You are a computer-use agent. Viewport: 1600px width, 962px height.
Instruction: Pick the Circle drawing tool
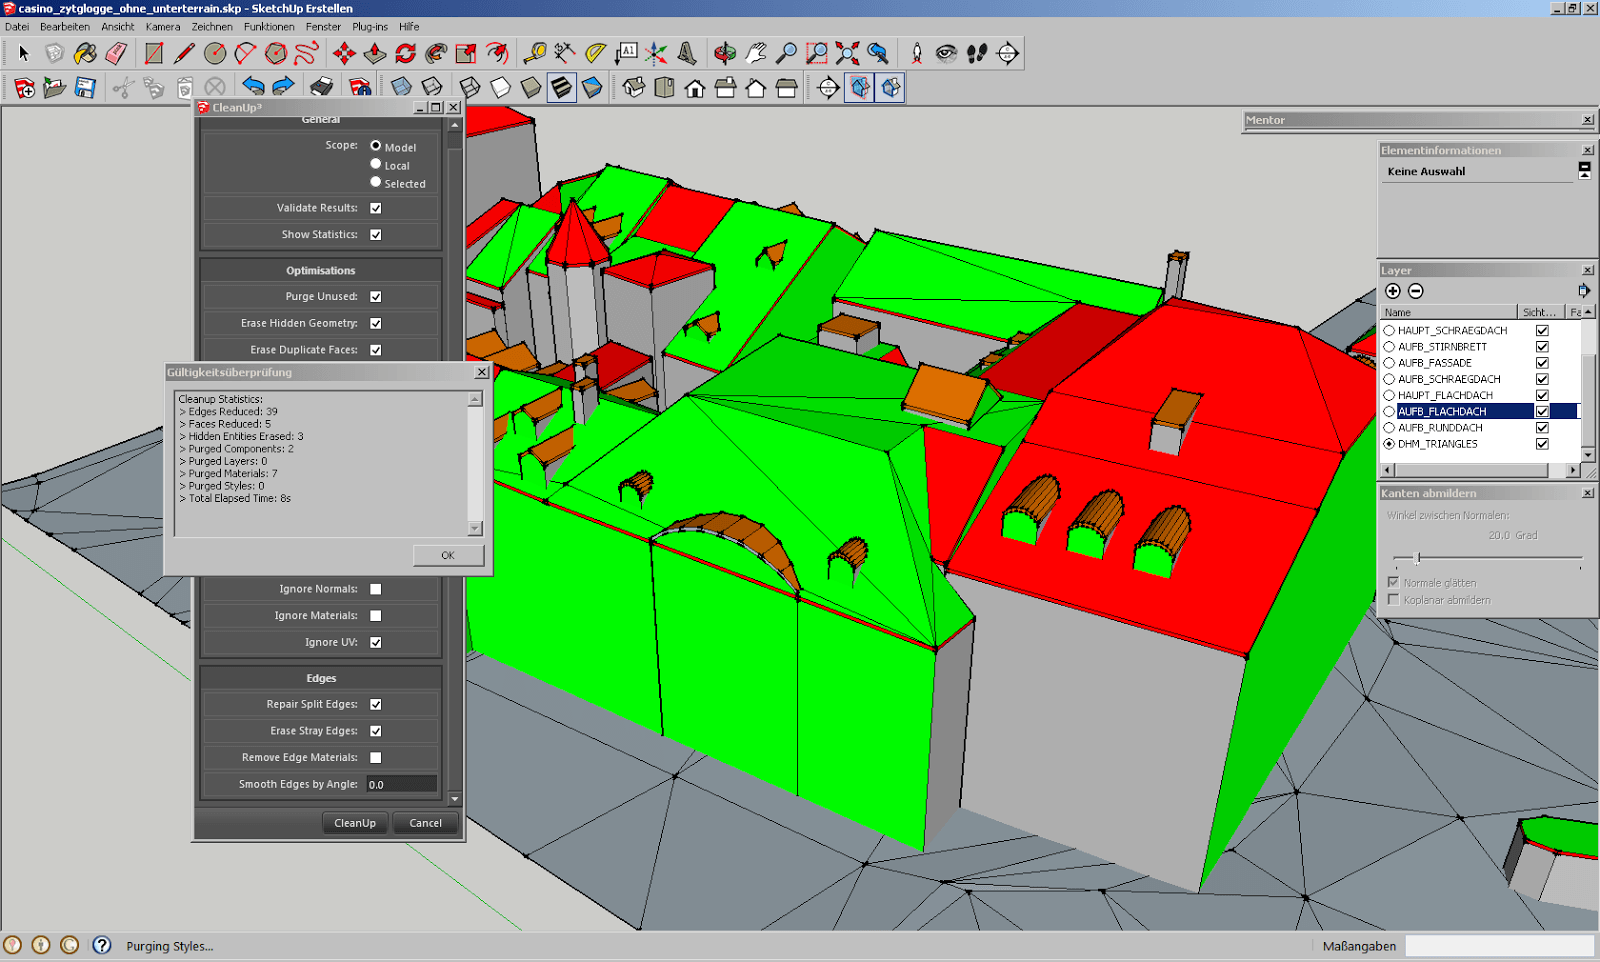pyautogui.click(x=215, y=53)
